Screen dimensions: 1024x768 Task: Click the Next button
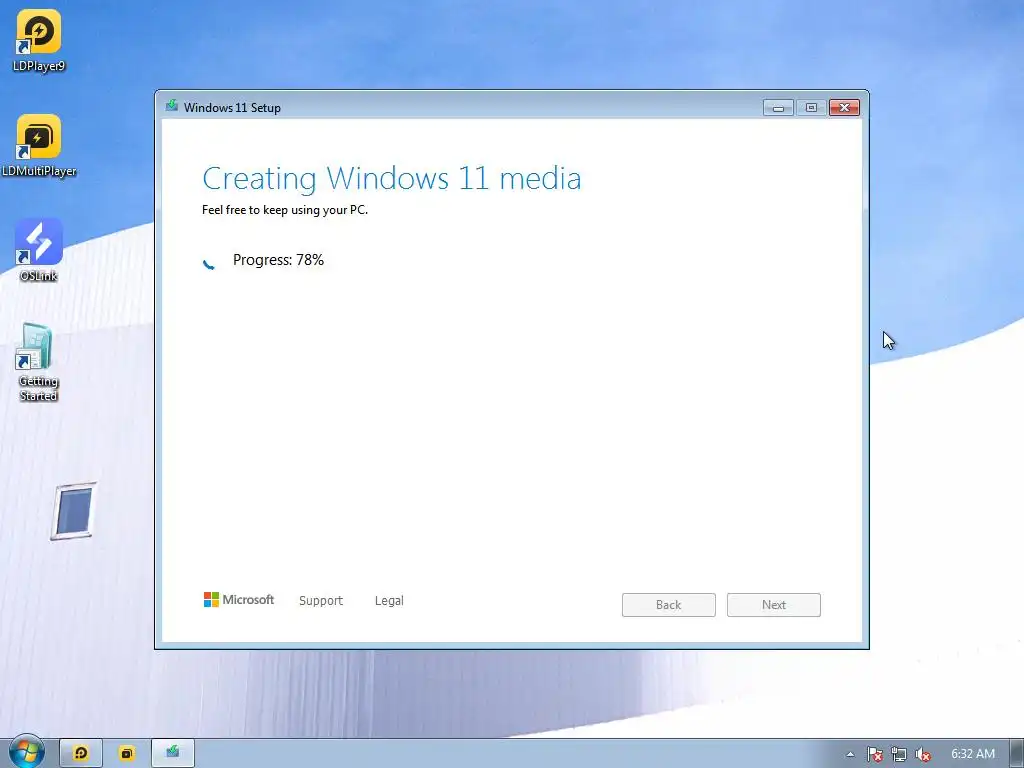point(774,605)
